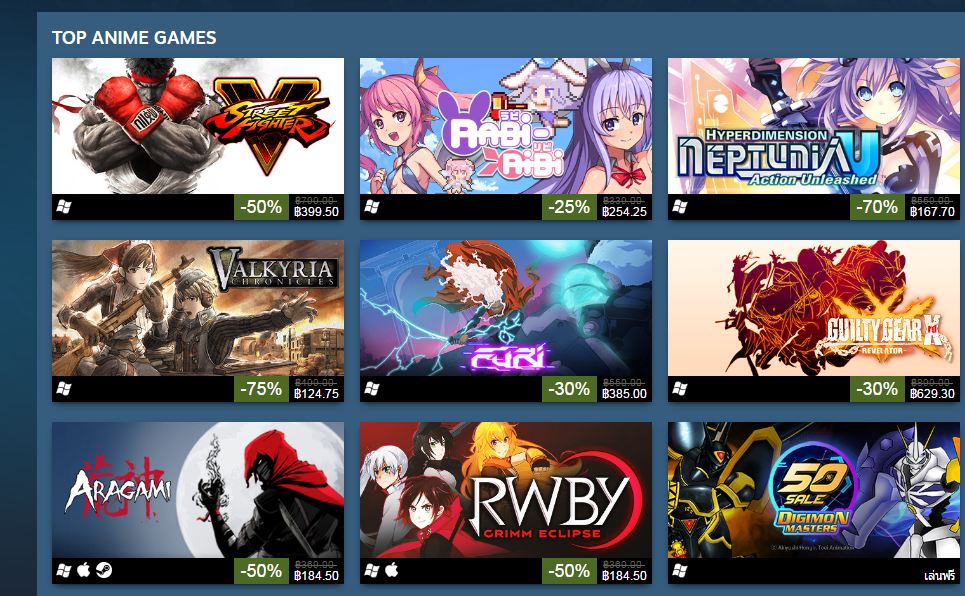This screenshot has width=965, height=596.
Task: Open the RWBY Grimm Eclipse banner
Action: click(x=506, y=490)
